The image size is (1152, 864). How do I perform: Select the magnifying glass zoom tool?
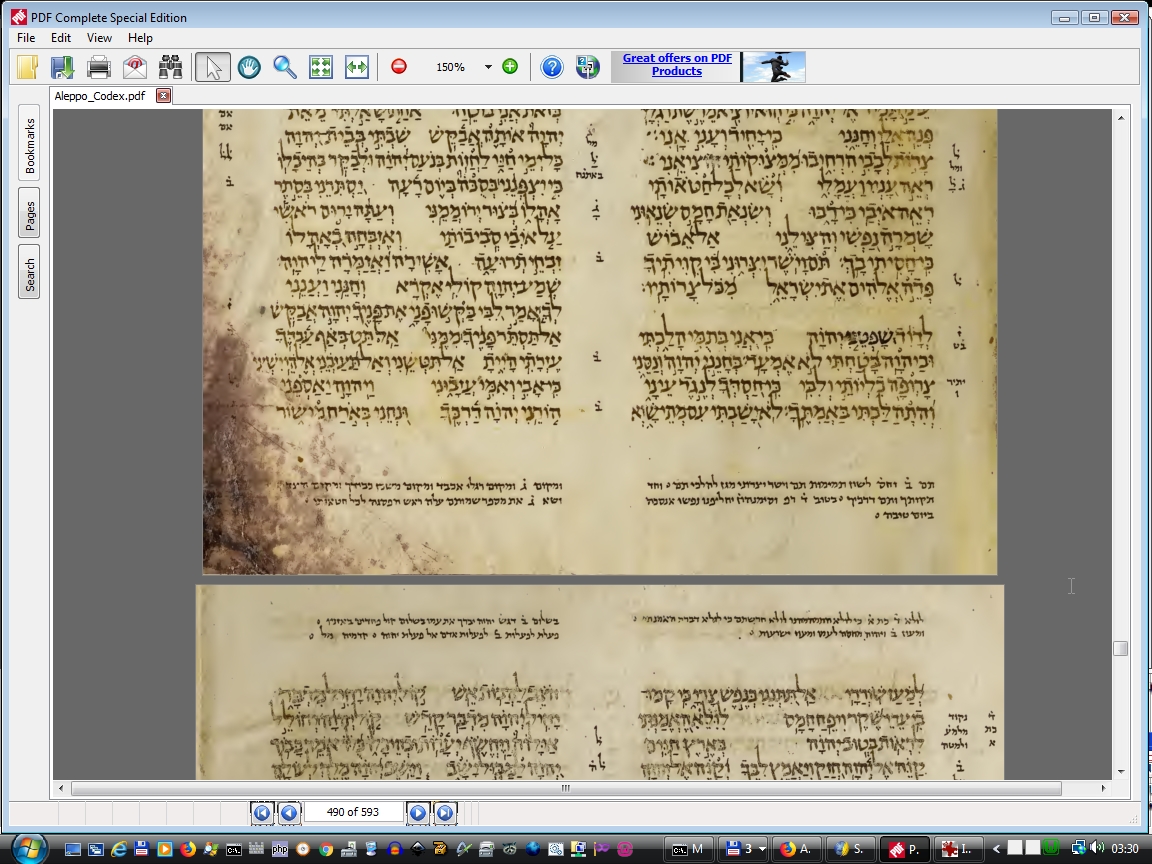tap(285, 67)
